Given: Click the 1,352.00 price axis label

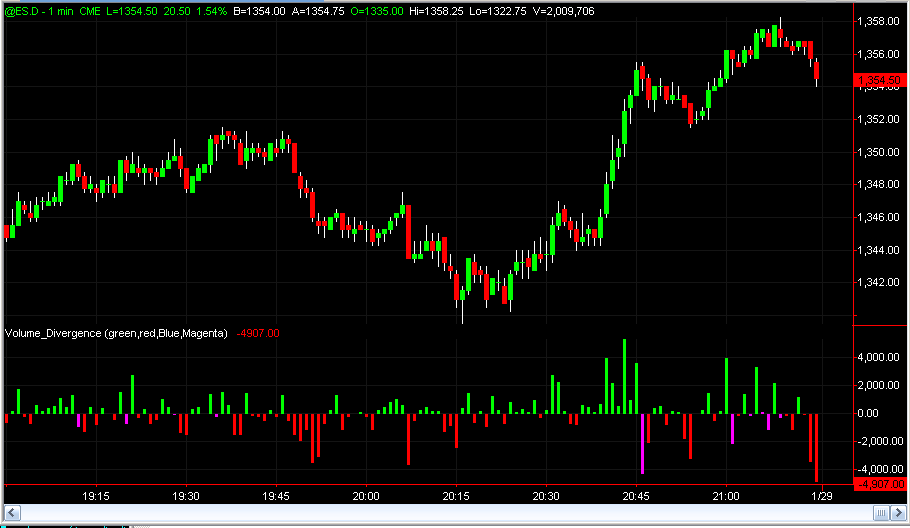Looking at the screenshot, I should [x=878, y=119].
